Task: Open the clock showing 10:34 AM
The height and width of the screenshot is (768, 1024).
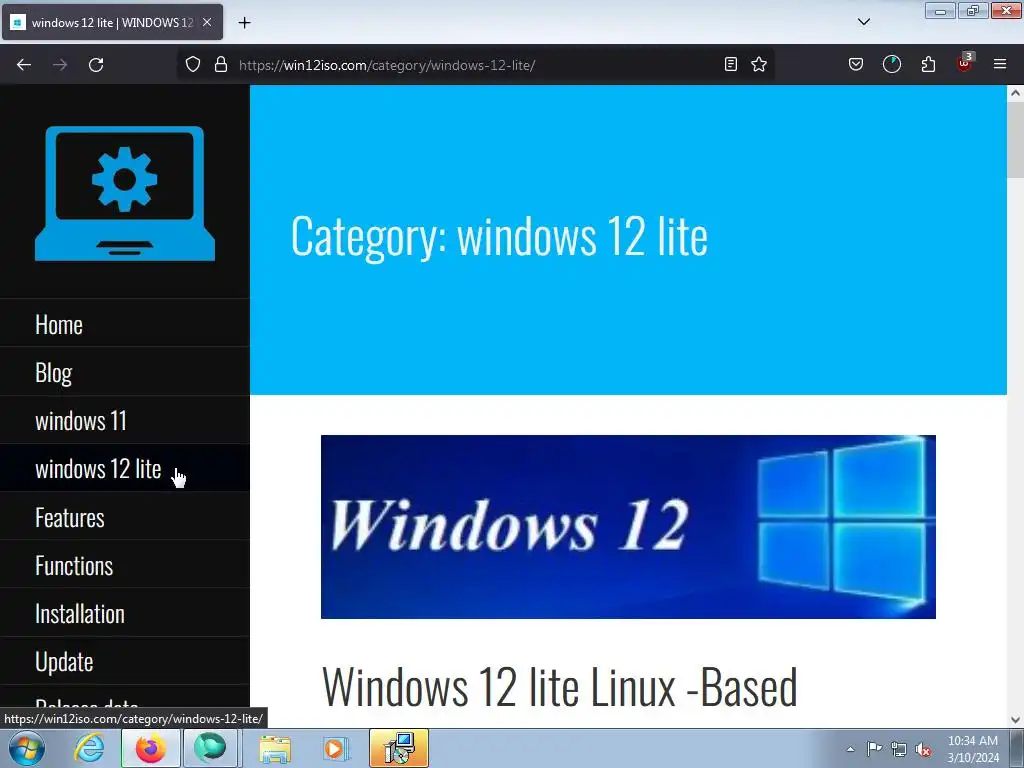Action: [x=973, y=749]
